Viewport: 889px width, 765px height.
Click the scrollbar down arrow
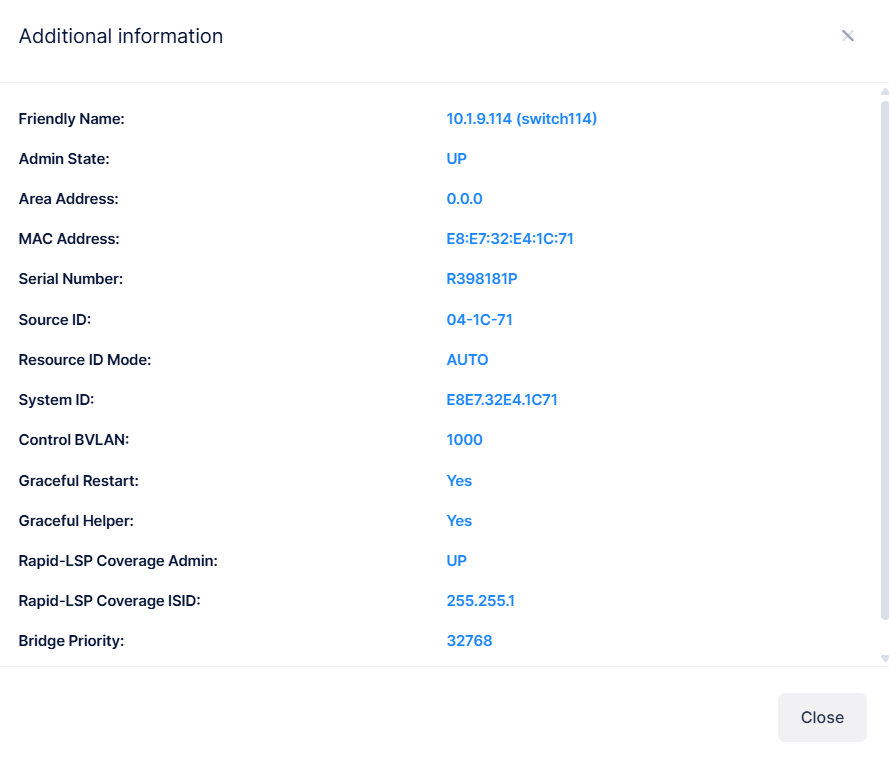point(884,658)
